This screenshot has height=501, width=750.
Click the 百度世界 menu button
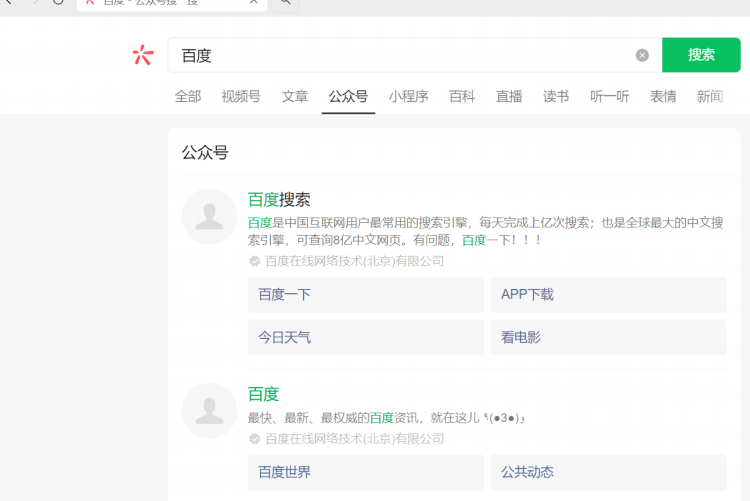point(366,472)
